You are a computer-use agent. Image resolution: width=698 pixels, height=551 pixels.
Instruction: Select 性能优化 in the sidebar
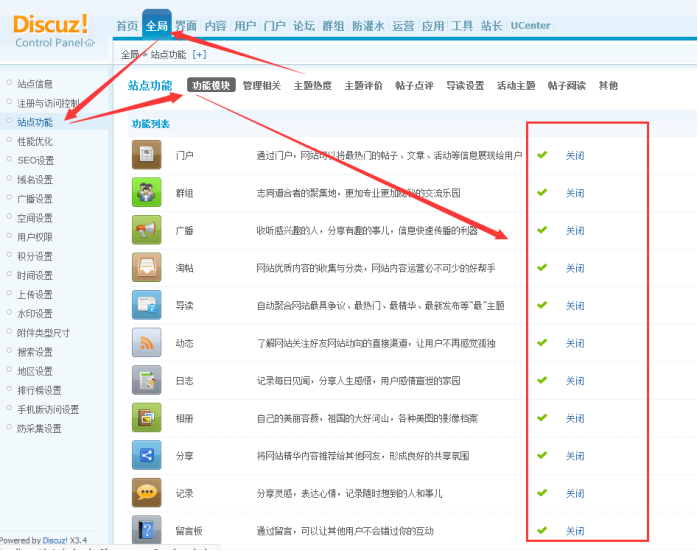click(35, 142)
